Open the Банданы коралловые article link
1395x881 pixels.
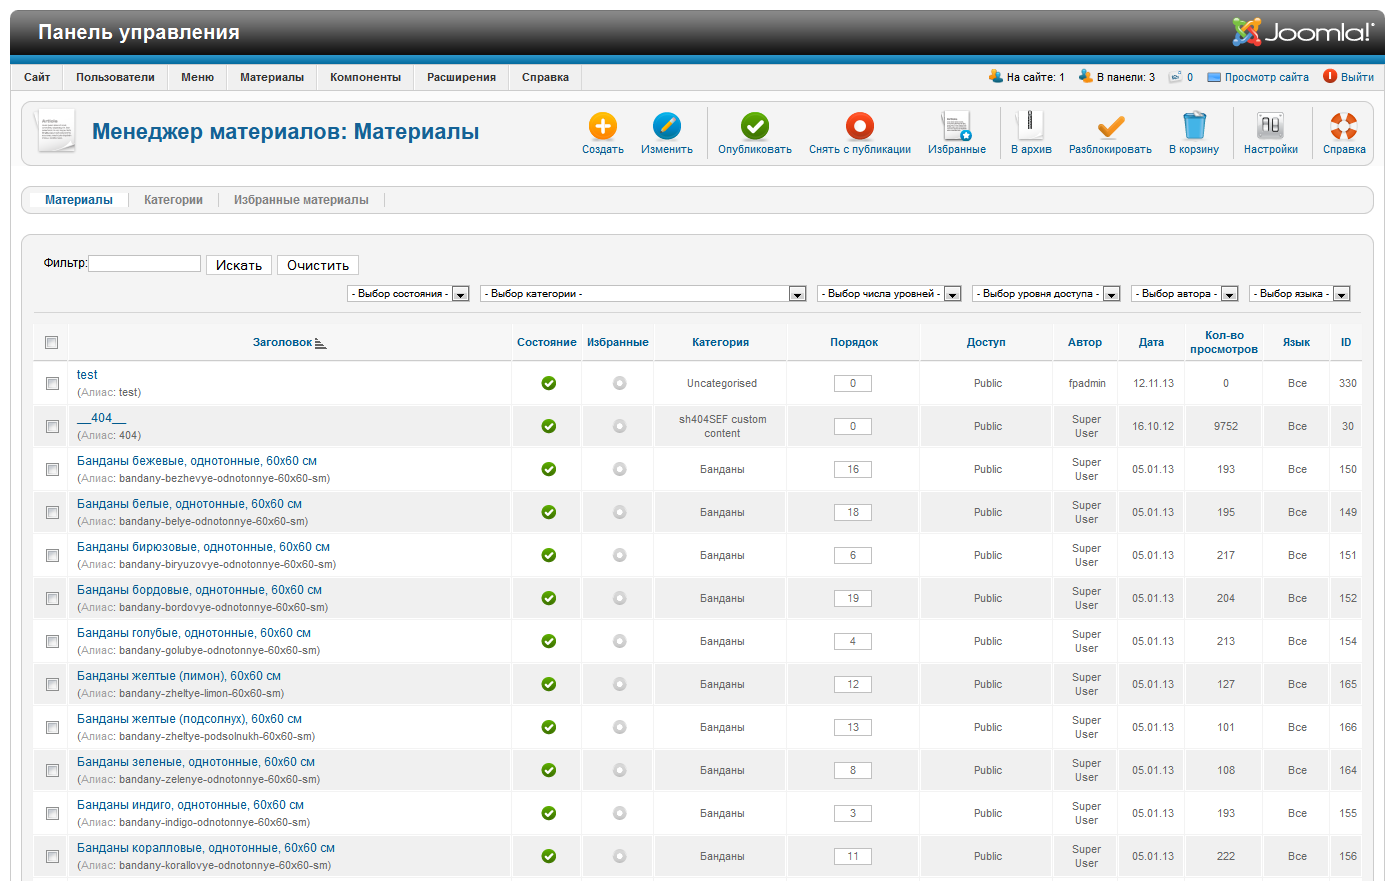click(x=206, y=848)
